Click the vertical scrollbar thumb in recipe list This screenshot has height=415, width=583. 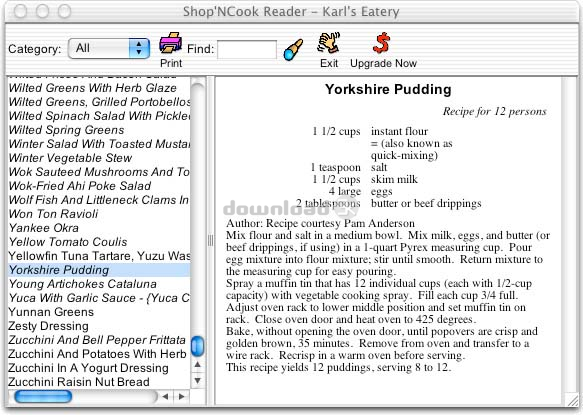click(x=197, y=346)
